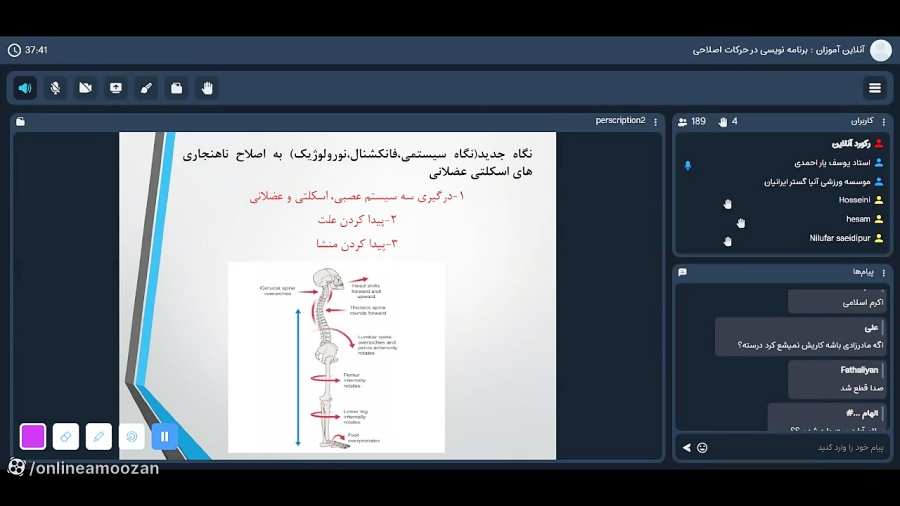The image size is (900, 506).
Task: Click slide line ۳-پیدا کردن منشا
Action: pos(356,244)
